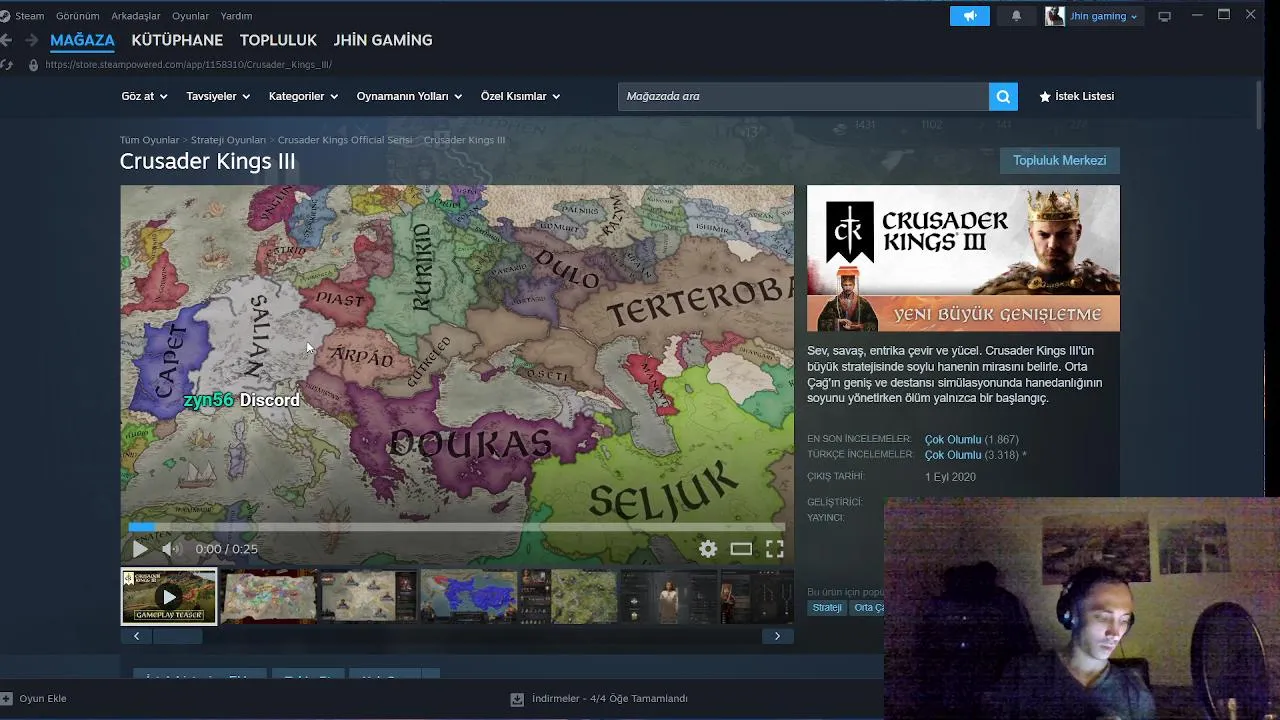Open the Görünüm menu
This screenshot has height=720, width=1280.
[77, 16]
